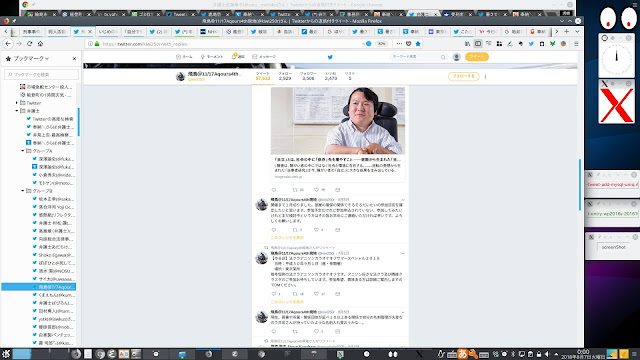Click the Firefox account globe icon in toolbar
Screen dimensions: 640x360
563,44
